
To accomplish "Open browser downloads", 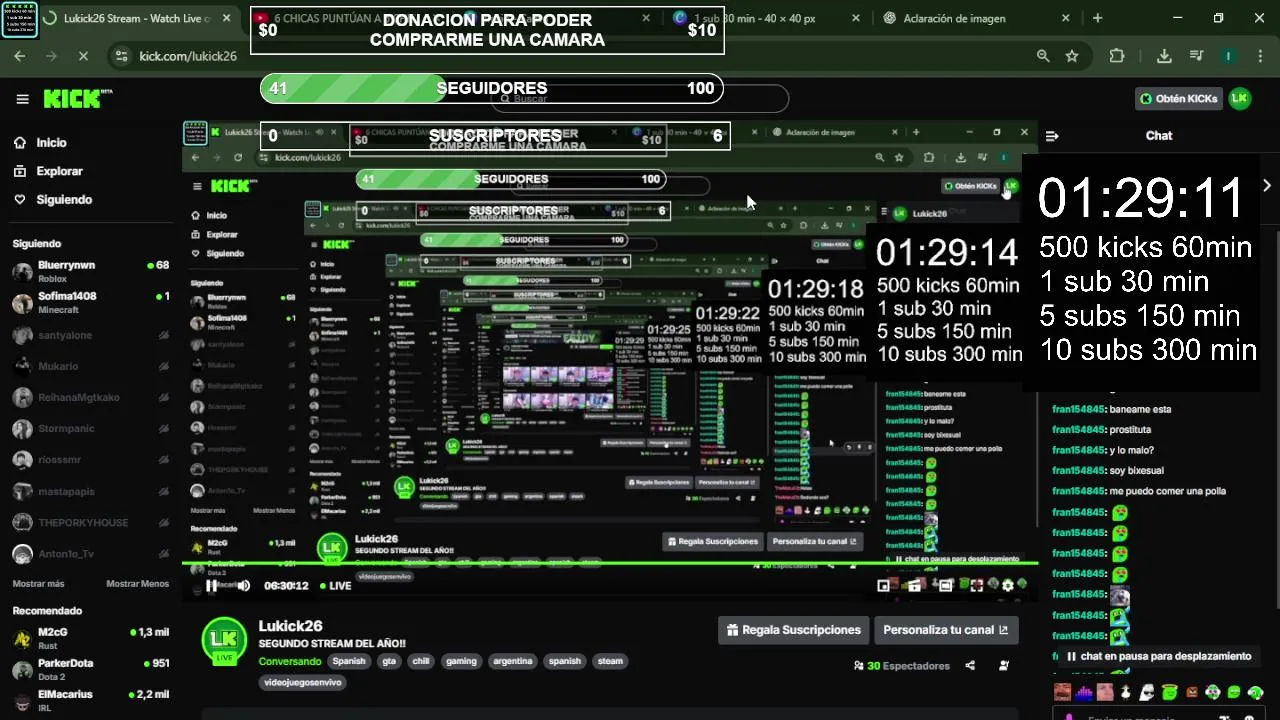I will click(x=1164, y=56).
